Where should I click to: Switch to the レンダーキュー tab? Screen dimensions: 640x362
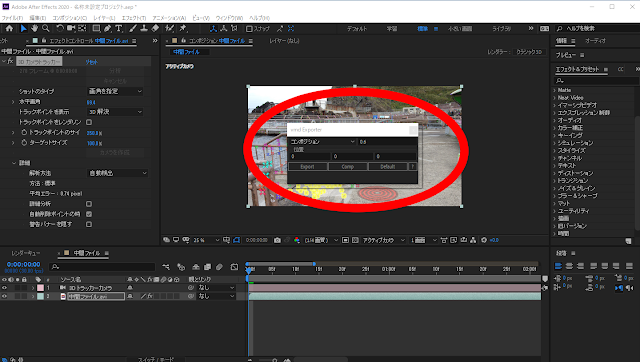point(25,253)
